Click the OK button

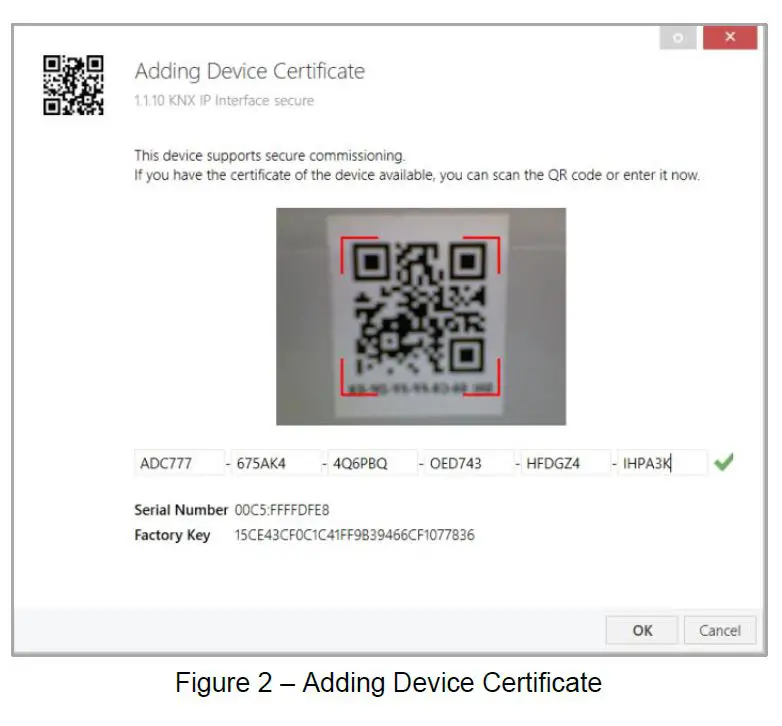pos(641,630)
